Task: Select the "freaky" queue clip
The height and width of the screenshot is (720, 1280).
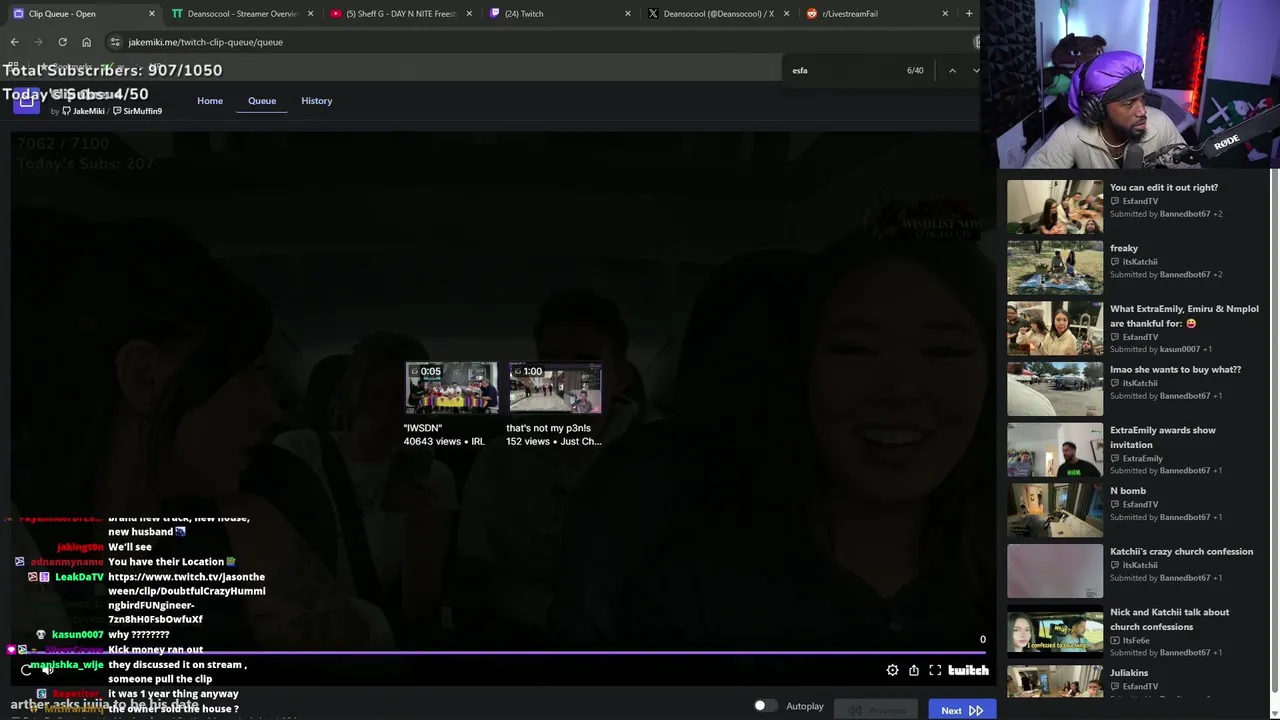Action: click(x=1135, y=267)
